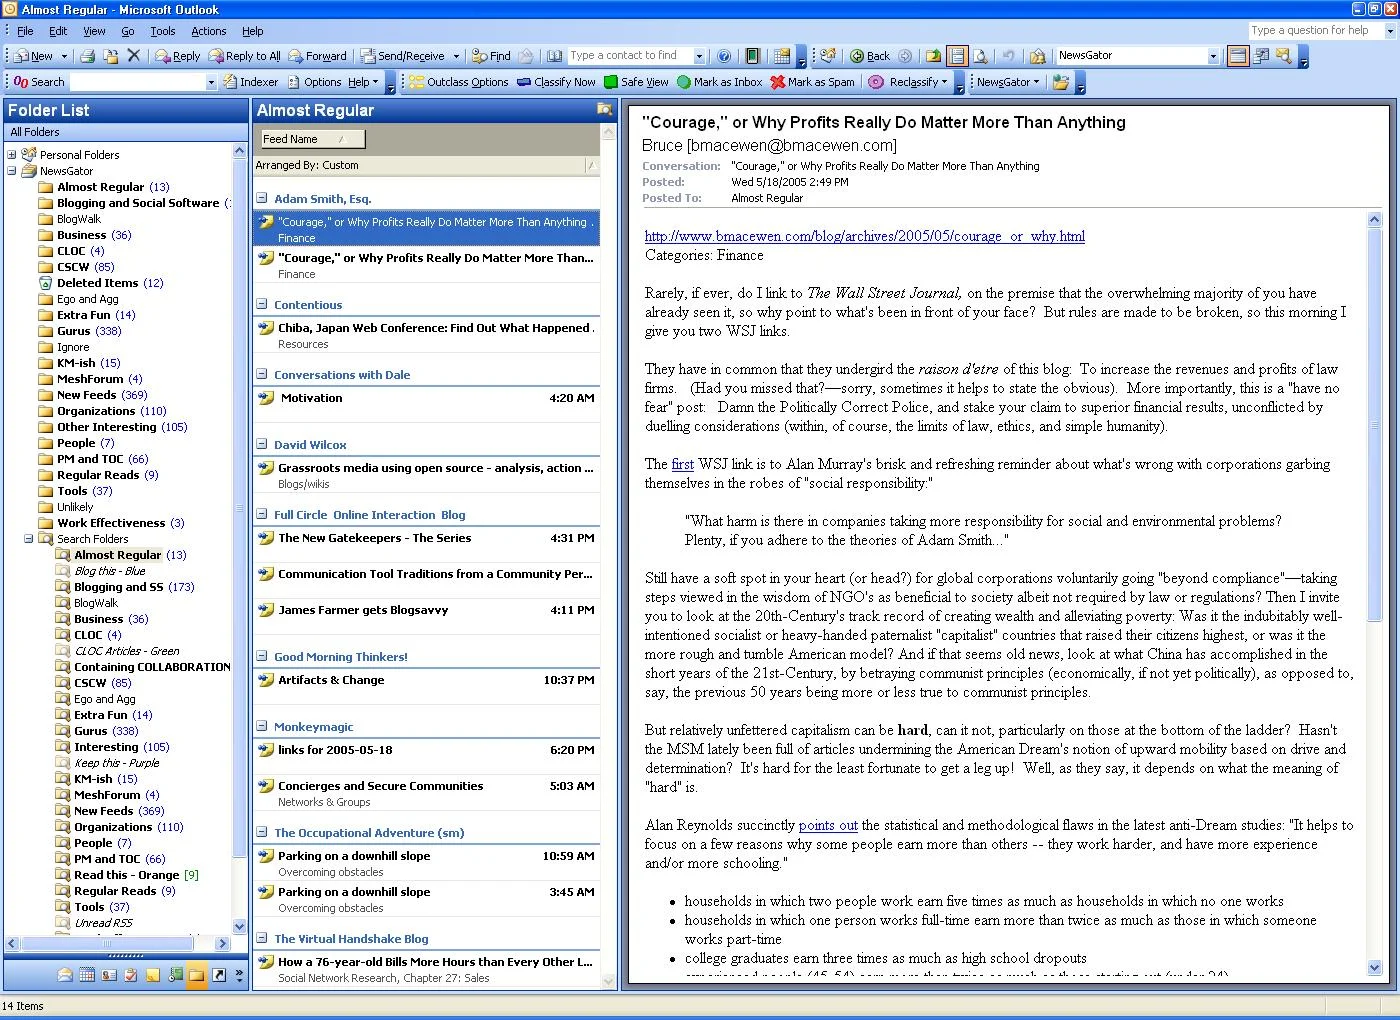Click the Delete (X) toolbar icon
This screenshot has height=1020, width=1400.
pos(134,56)
